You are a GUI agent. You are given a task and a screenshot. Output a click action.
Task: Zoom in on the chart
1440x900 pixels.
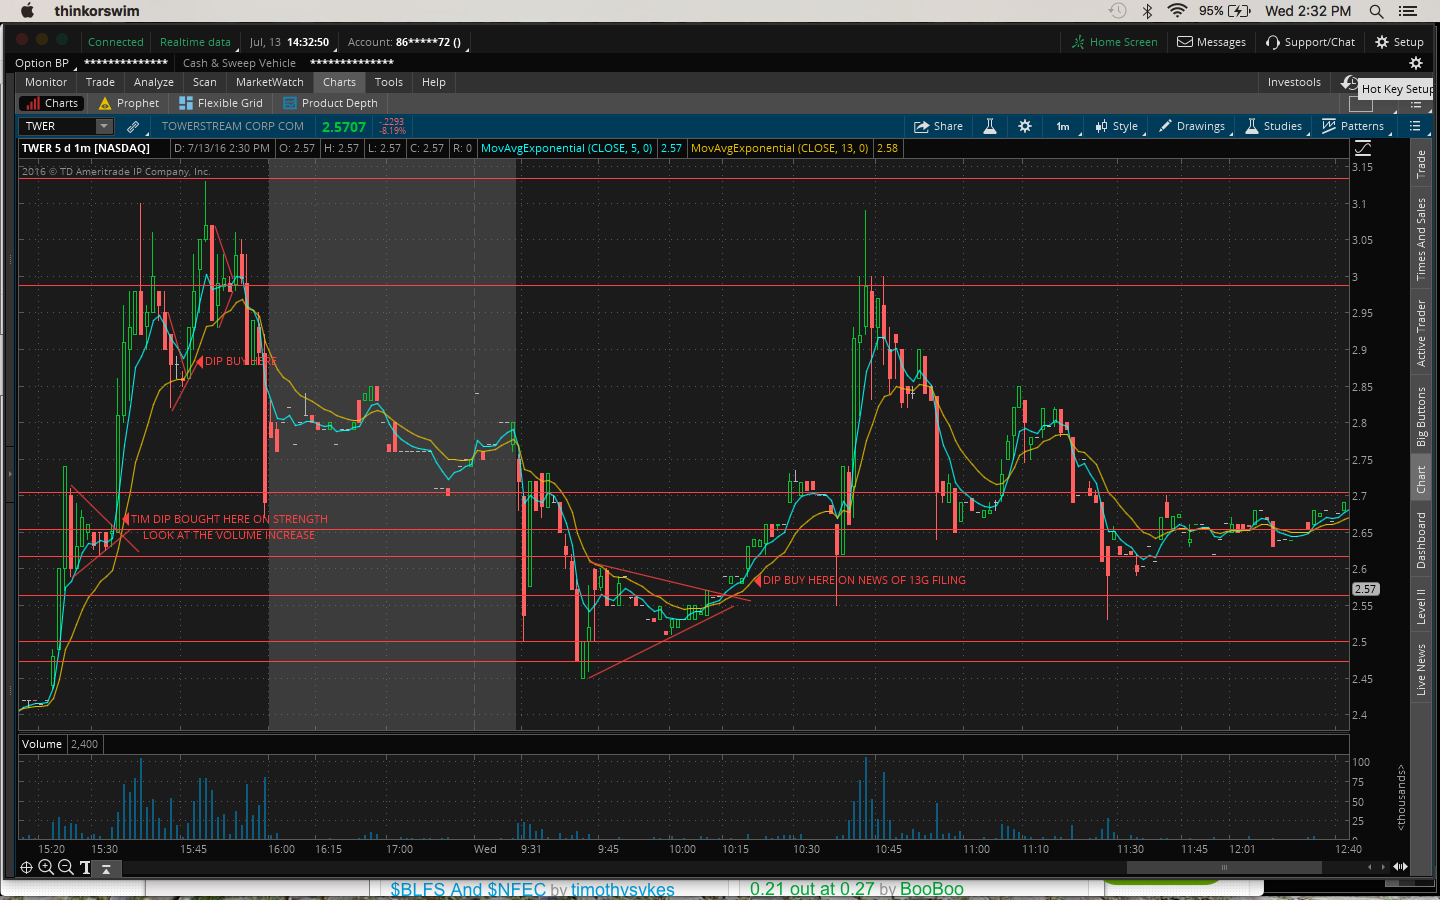(46, 867)
